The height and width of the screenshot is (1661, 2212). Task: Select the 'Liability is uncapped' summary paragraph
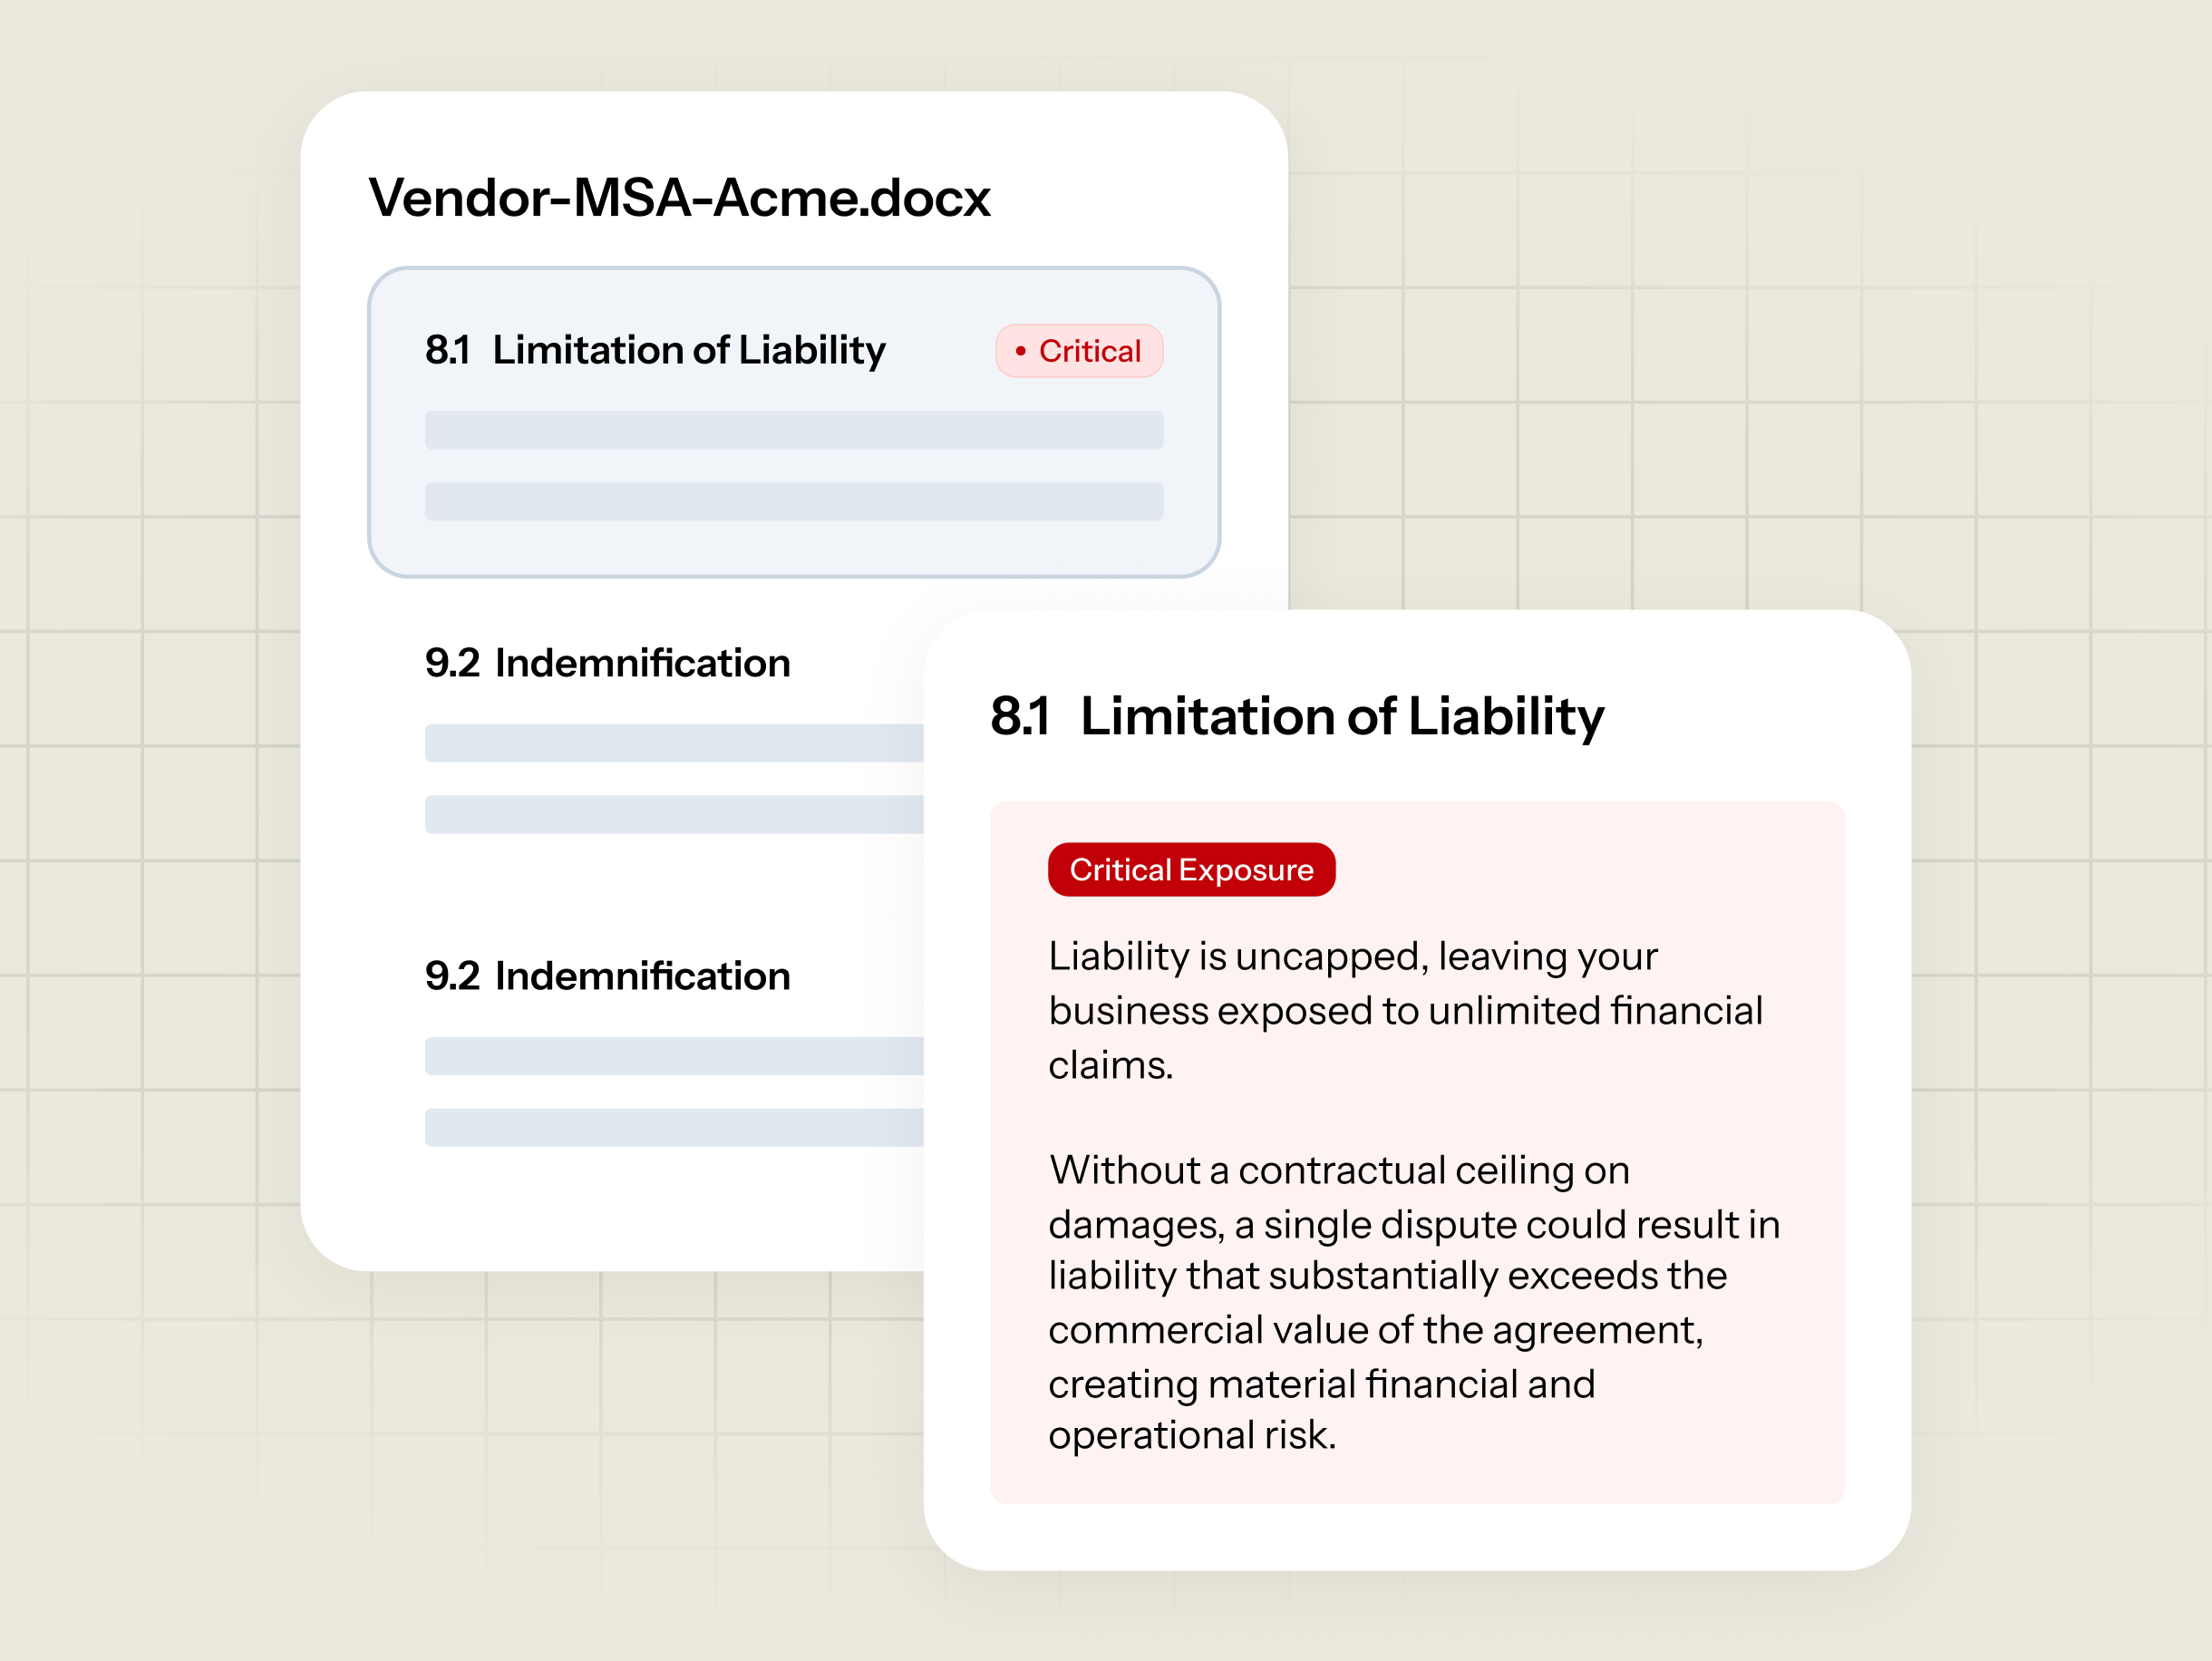(x=1405, y=1010)
